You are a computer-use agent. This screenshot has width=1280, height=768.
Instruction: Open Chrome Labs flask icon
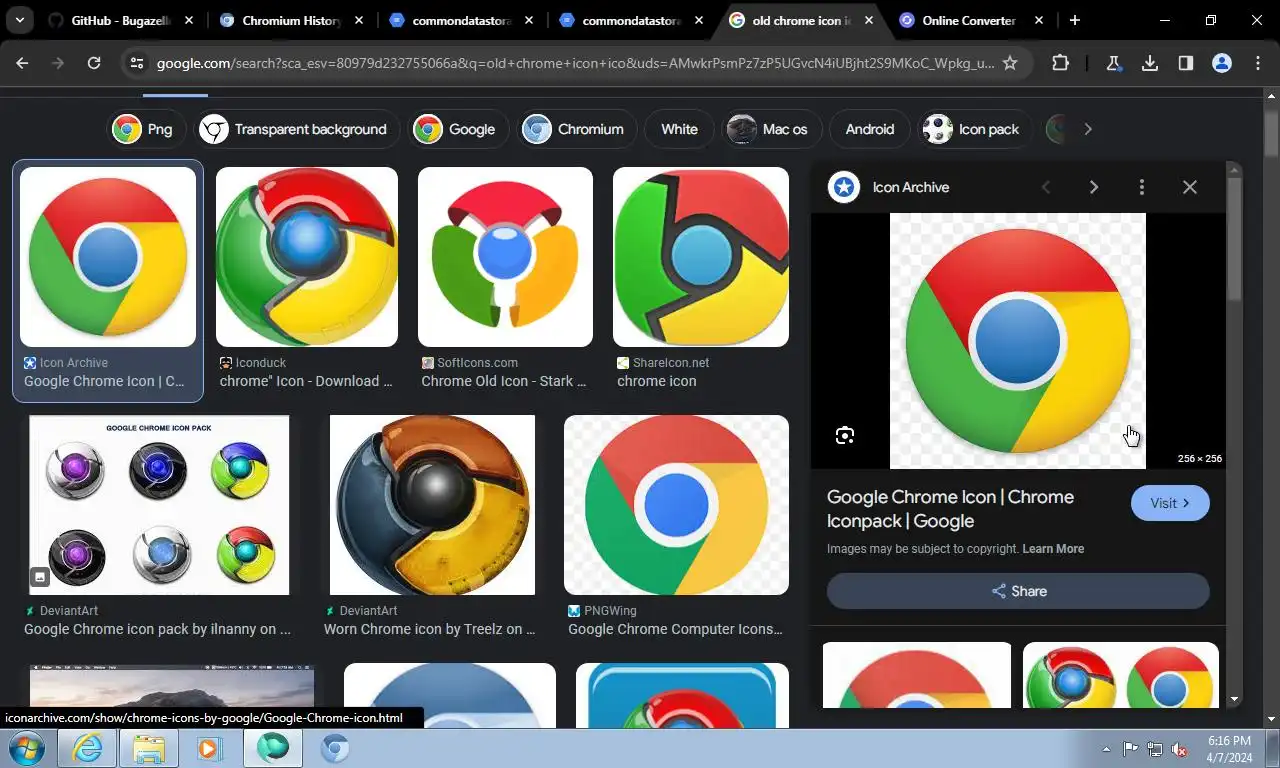point(1114,63)
